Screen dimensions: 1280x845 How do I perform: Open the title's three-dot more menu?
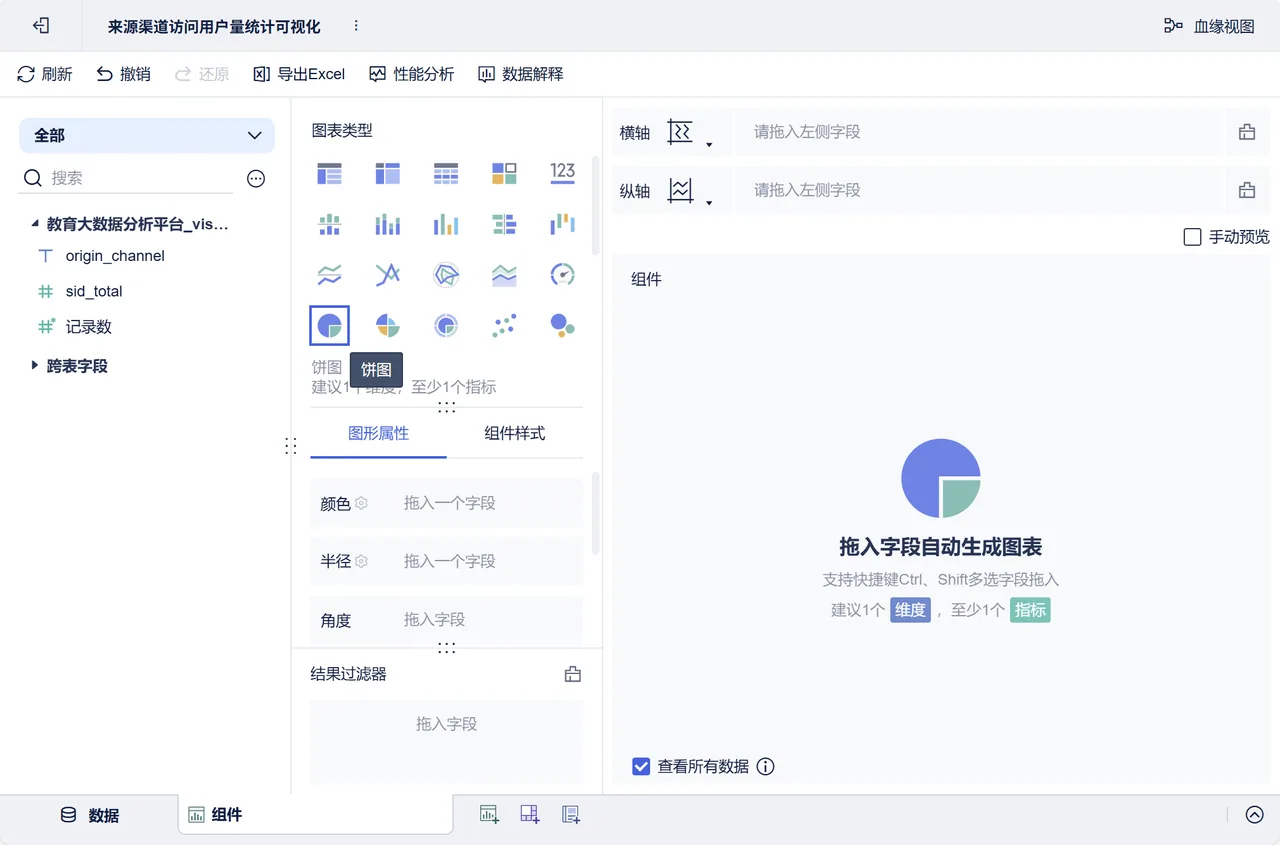click(356, 26)
